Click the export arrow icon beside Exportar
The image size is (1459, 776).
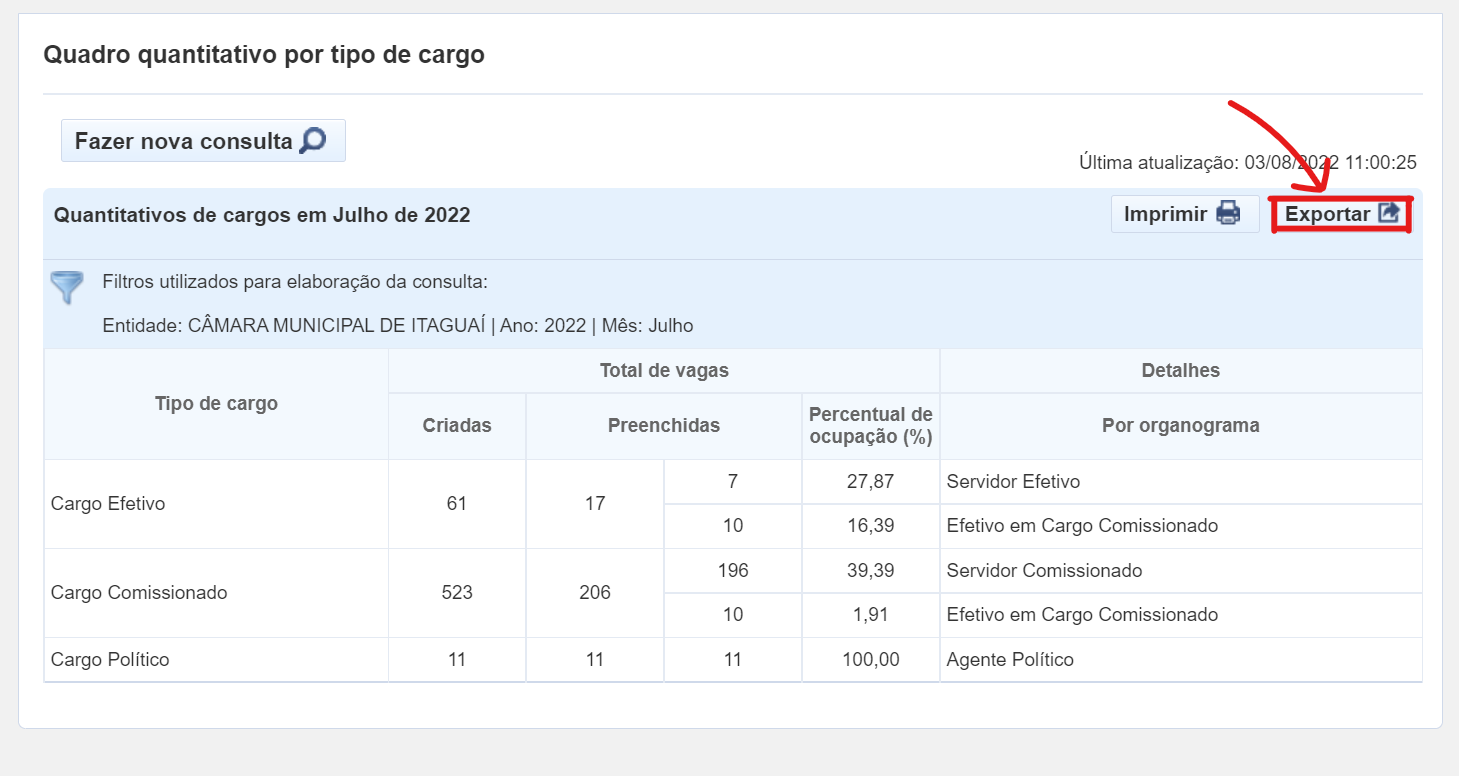pyautogui.click(x=1389, y=214)
